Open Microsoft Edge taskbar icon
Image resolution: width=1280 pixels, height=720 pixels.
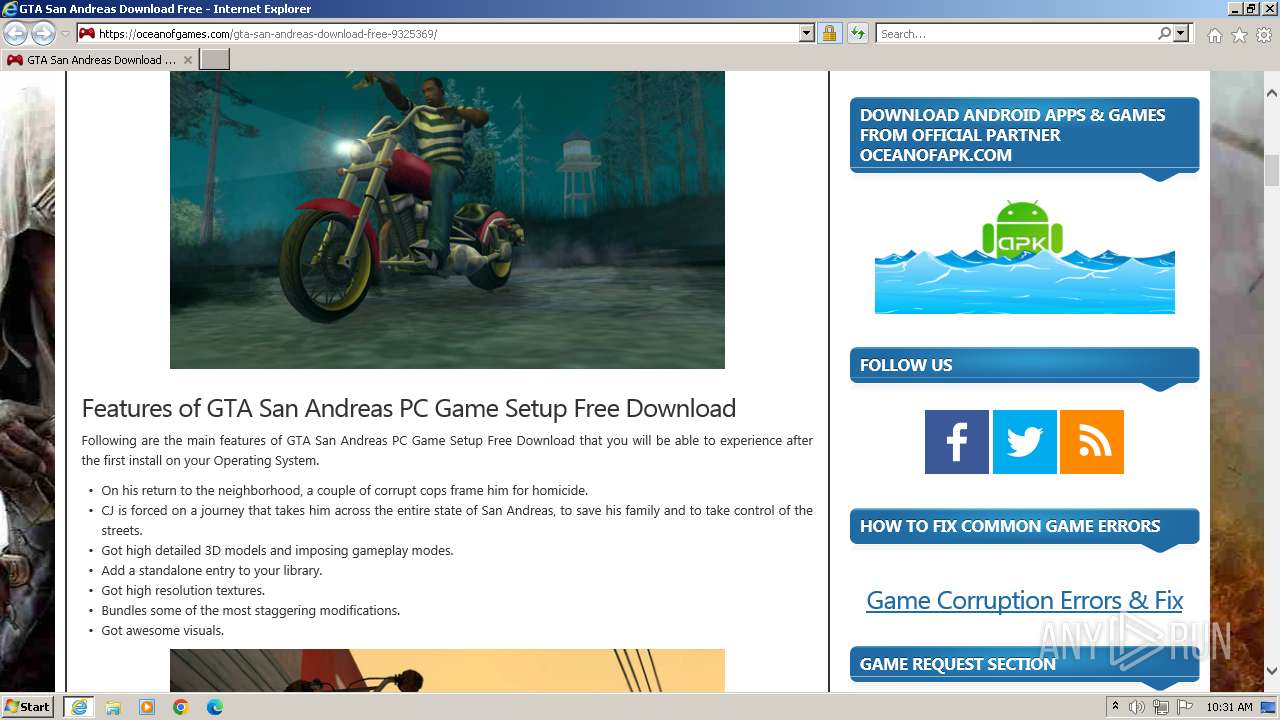(215, 707)
